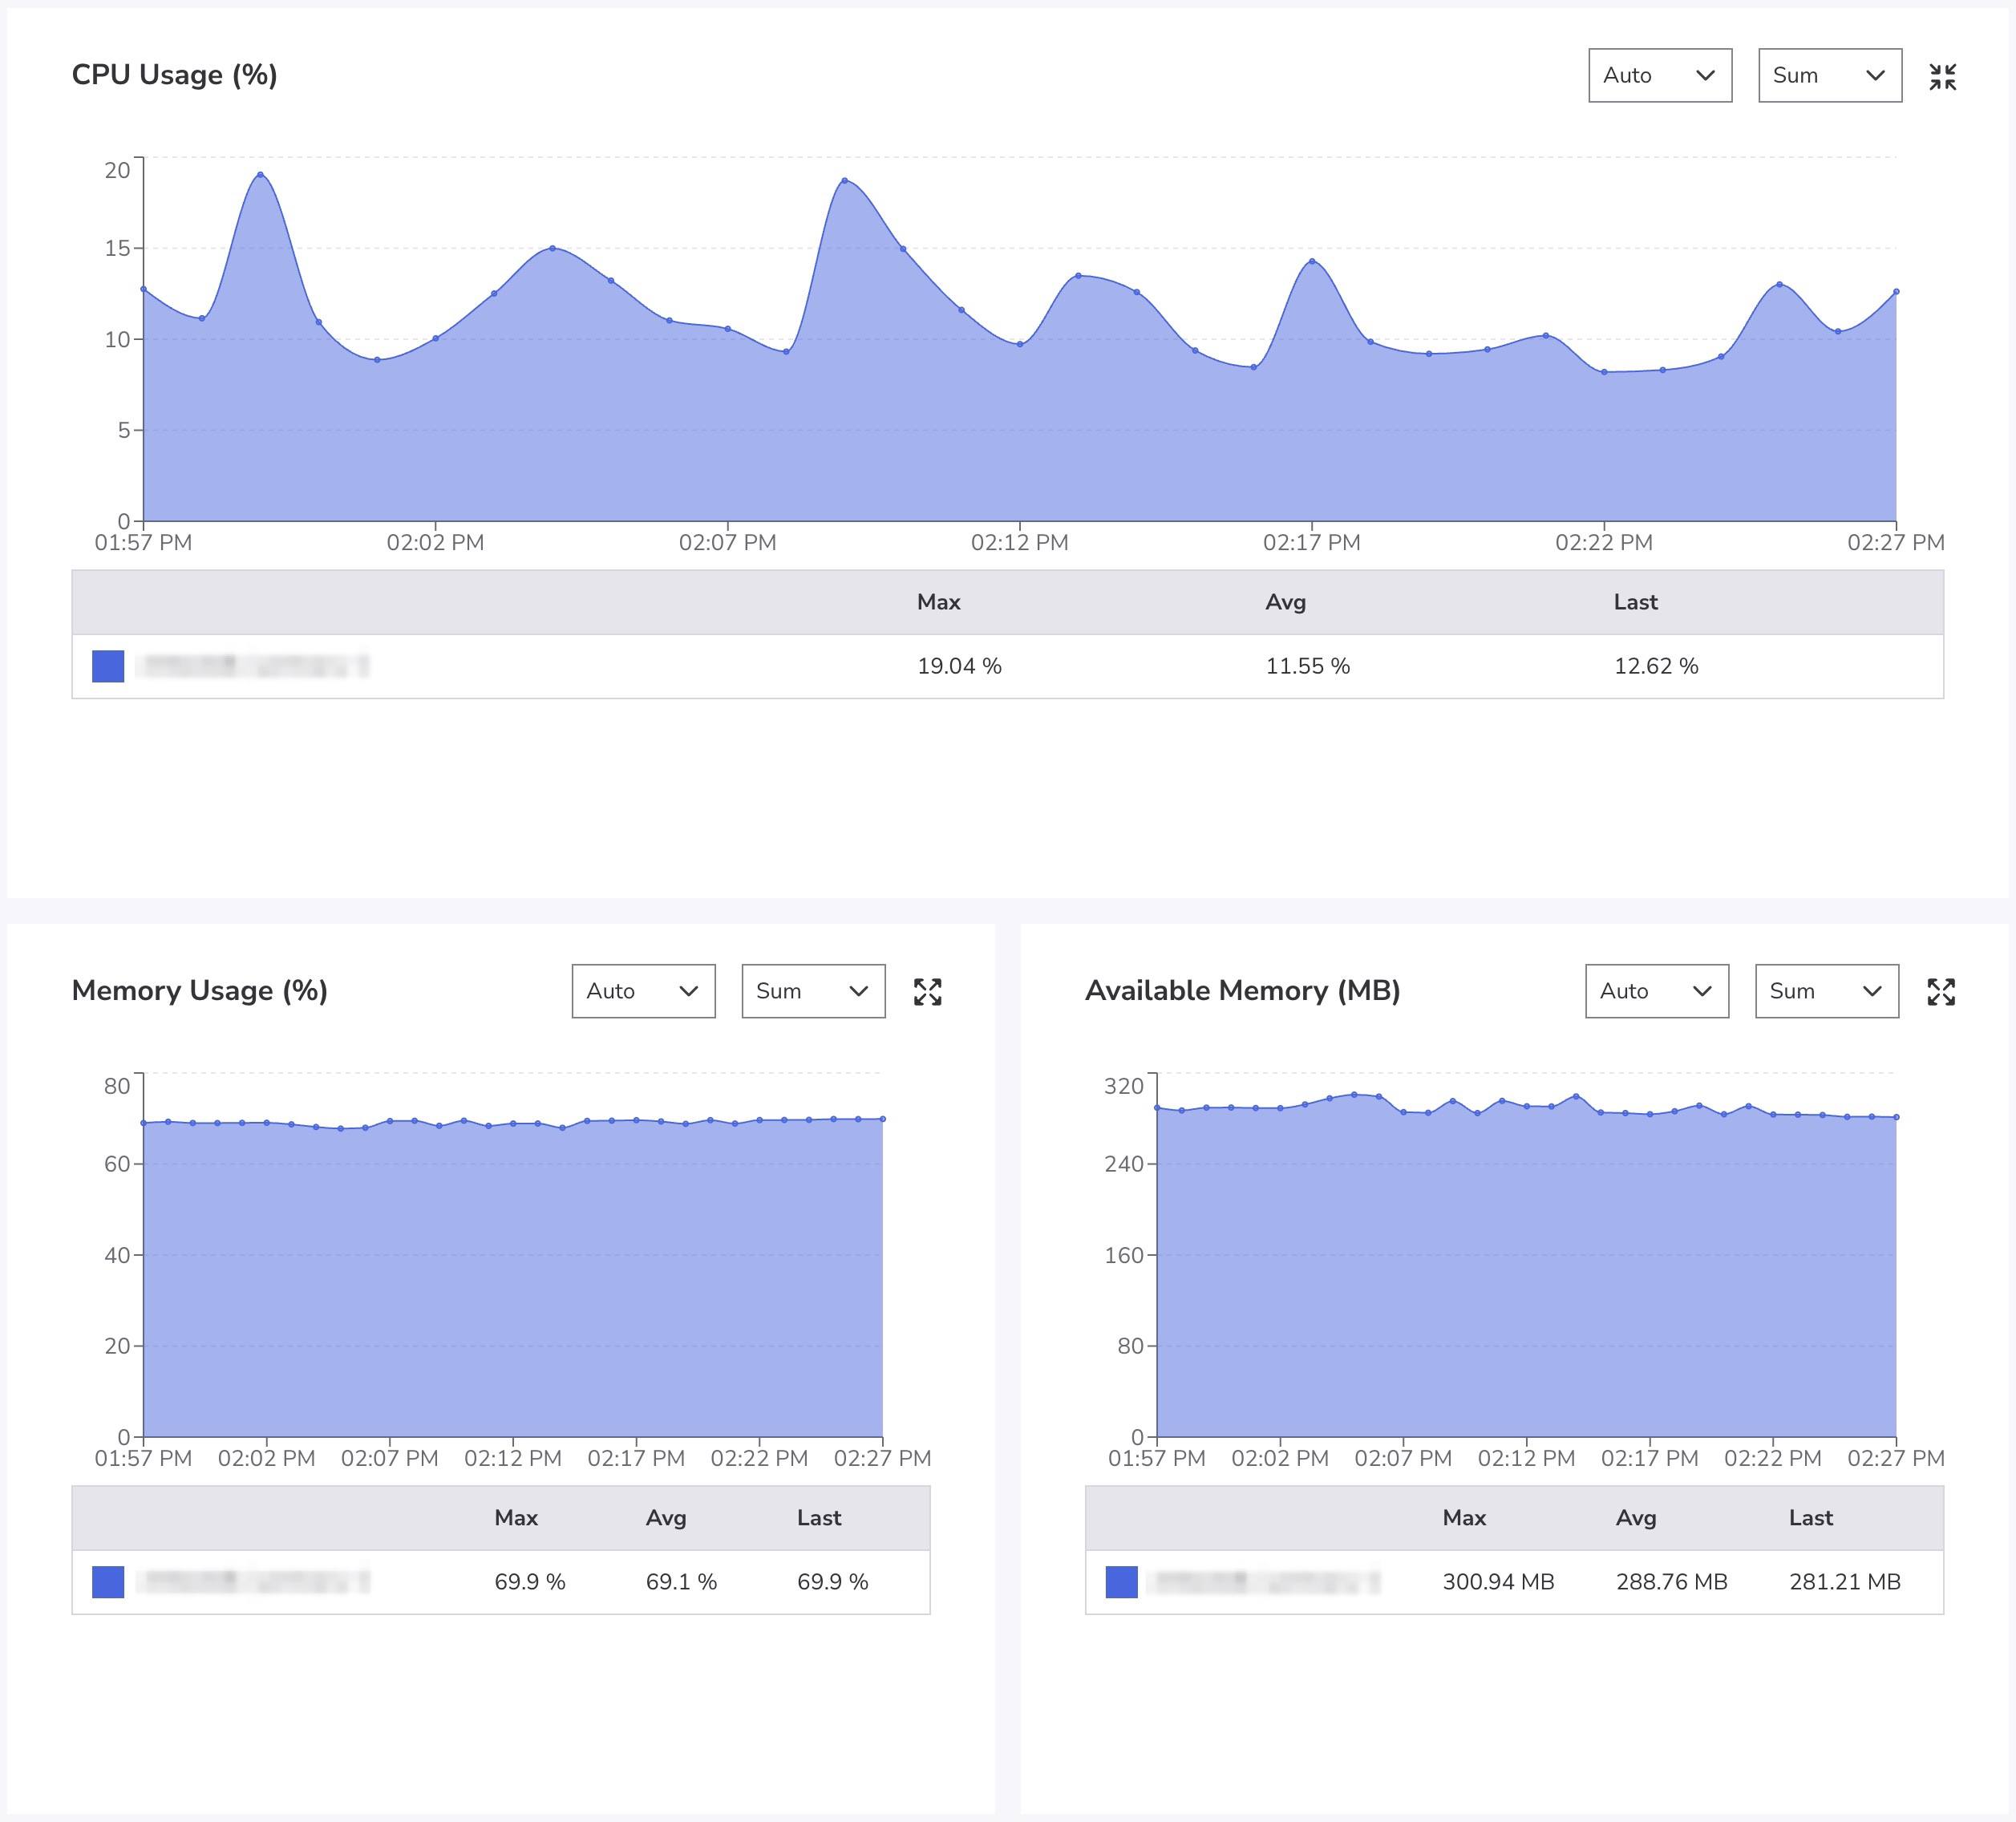Sort by the Max column in CPU Usage table
Viewport: 2016px width, 1822px height.
pyautogui.click(x=938, y=601)
